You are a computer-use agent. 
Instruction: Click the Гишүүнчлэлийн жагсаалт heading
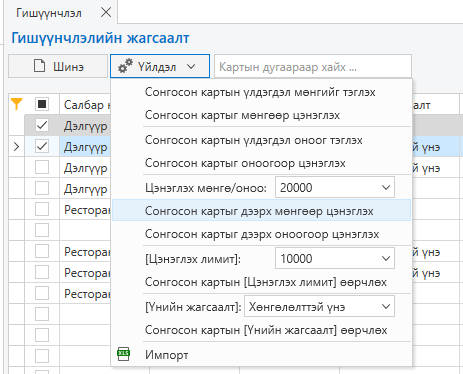[100, 38]
